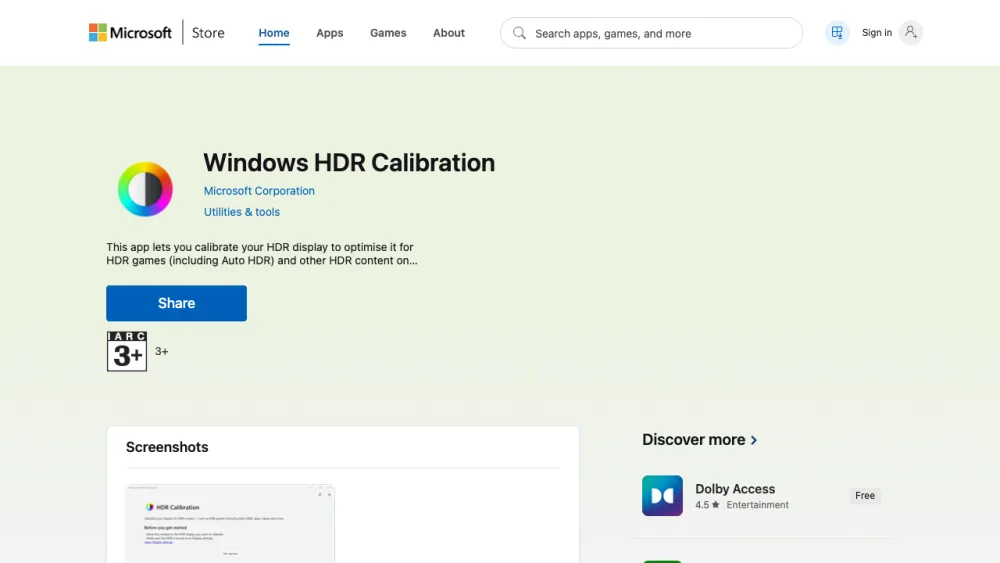Click the Share button

pos(177,303)
